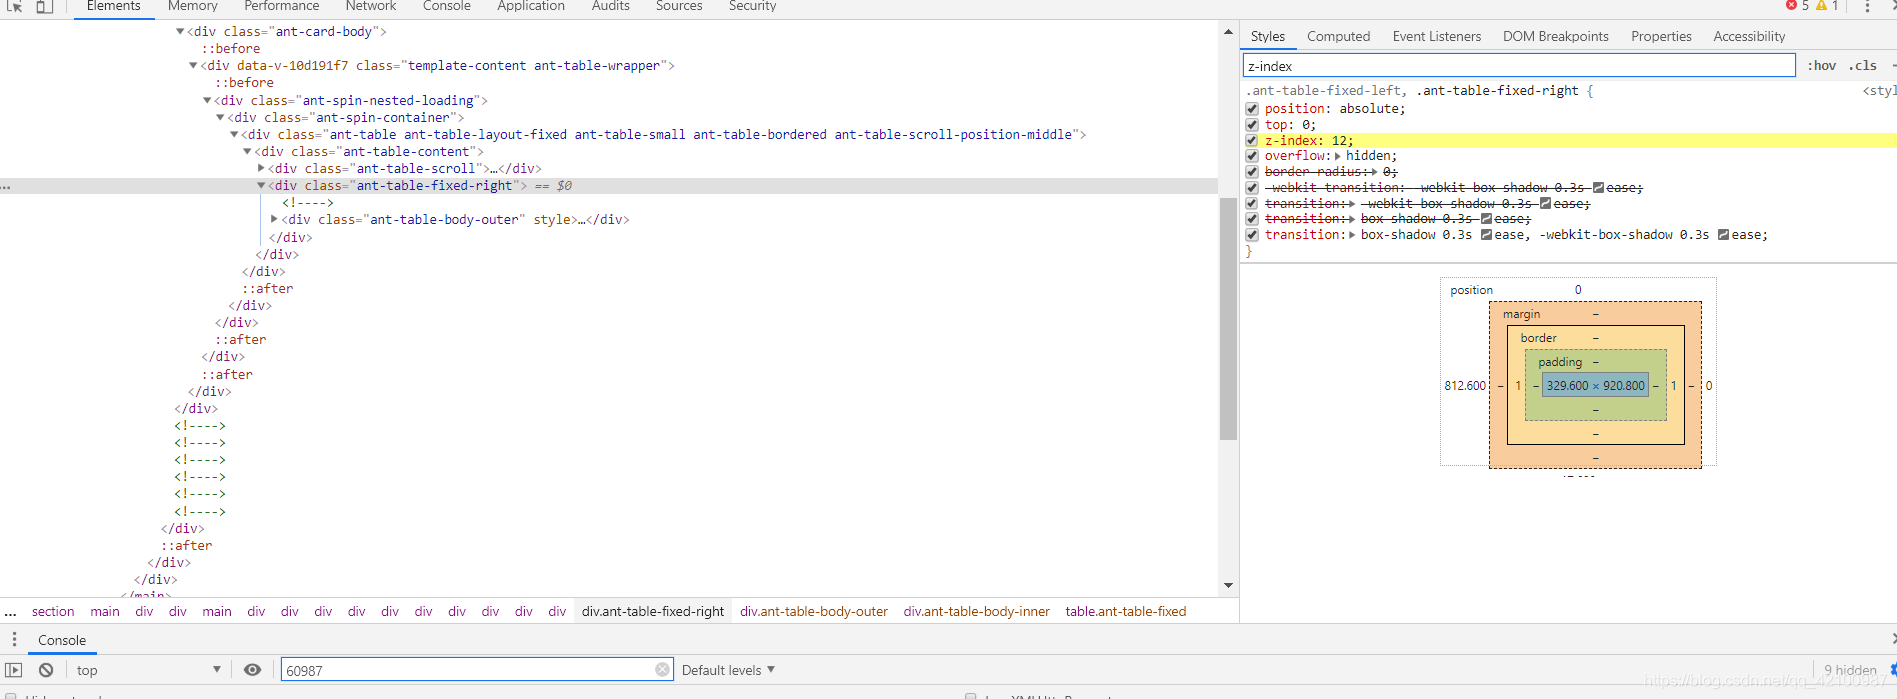The image size is (1897, 699).
Task: Open easing editor for -webkit-transition ease
Action: [1598, 188]
